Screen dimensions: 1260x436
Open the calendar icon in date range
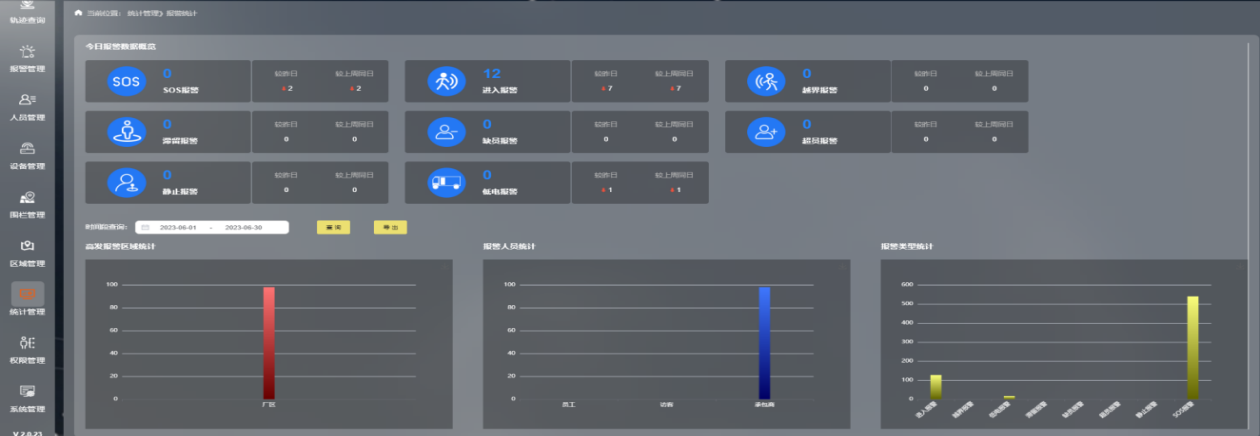tap(145, 227)
